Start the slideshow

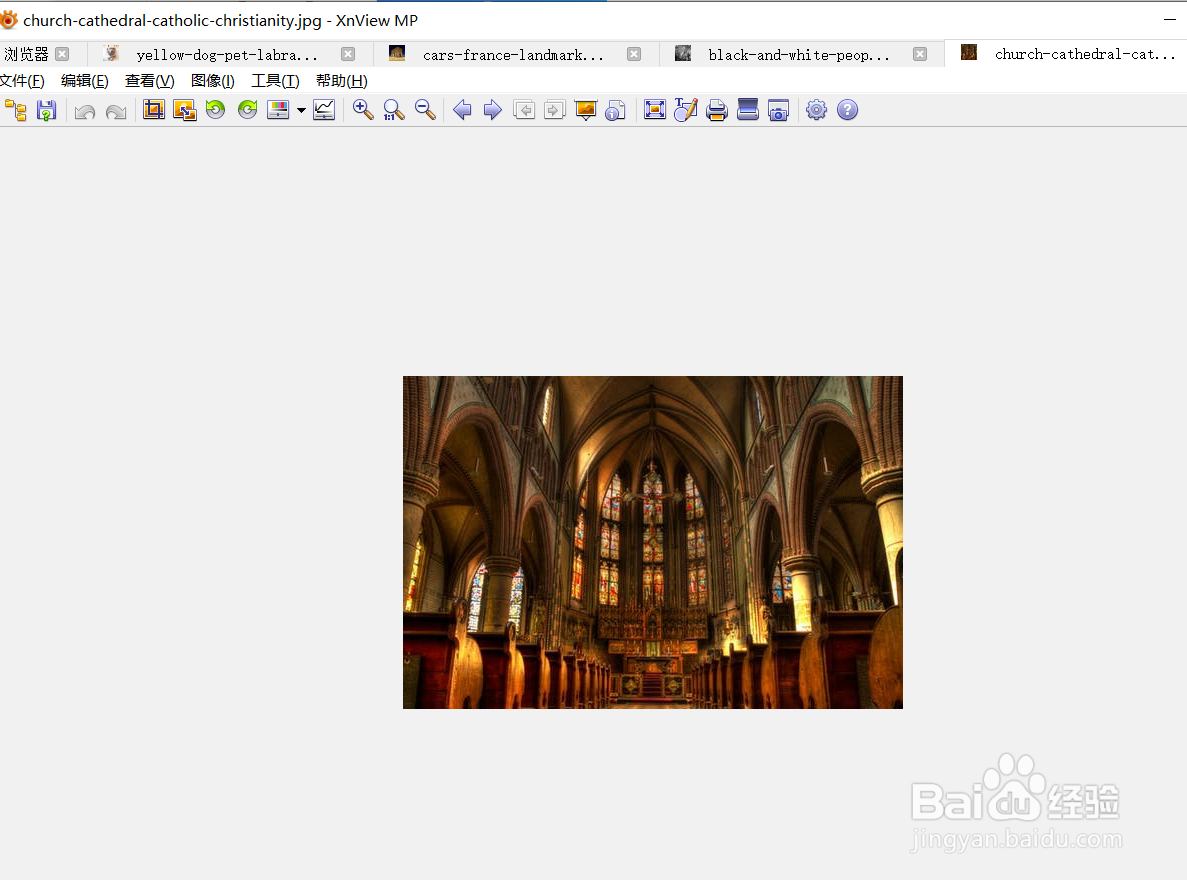tap(585, 110)
